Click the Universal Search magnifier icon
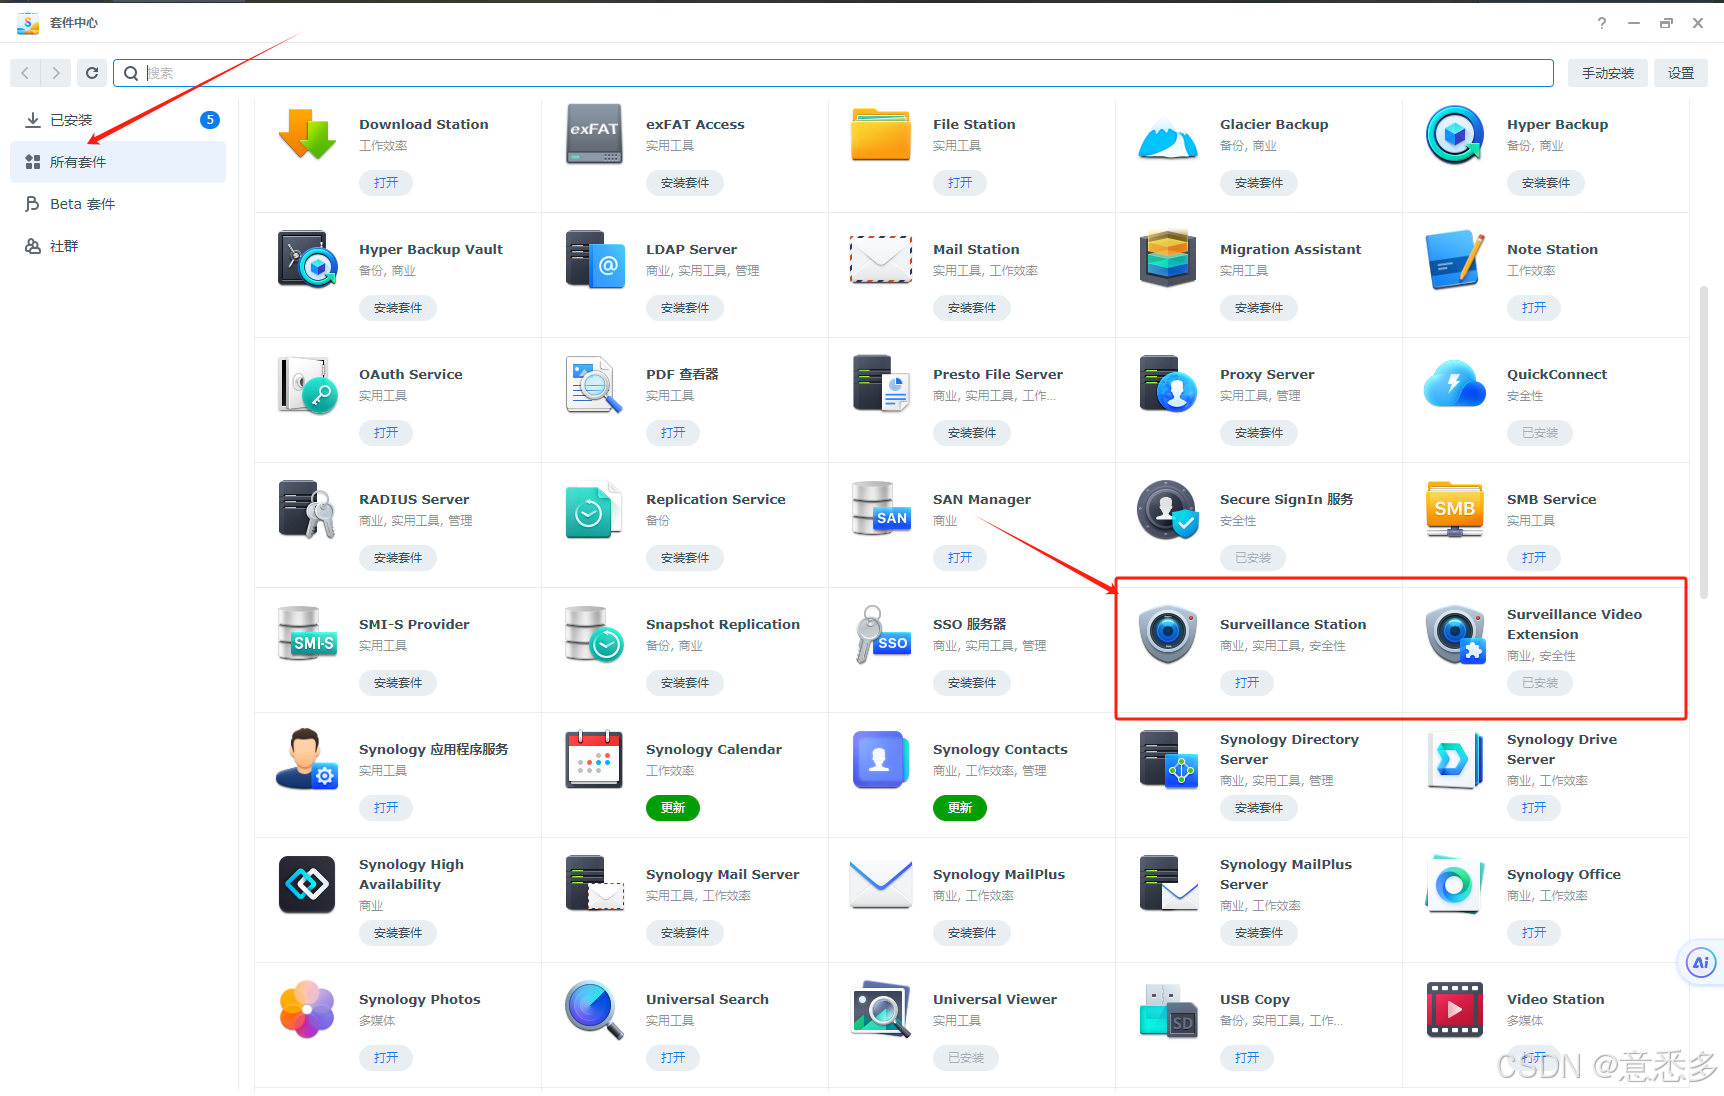 tap(594, 1010)
